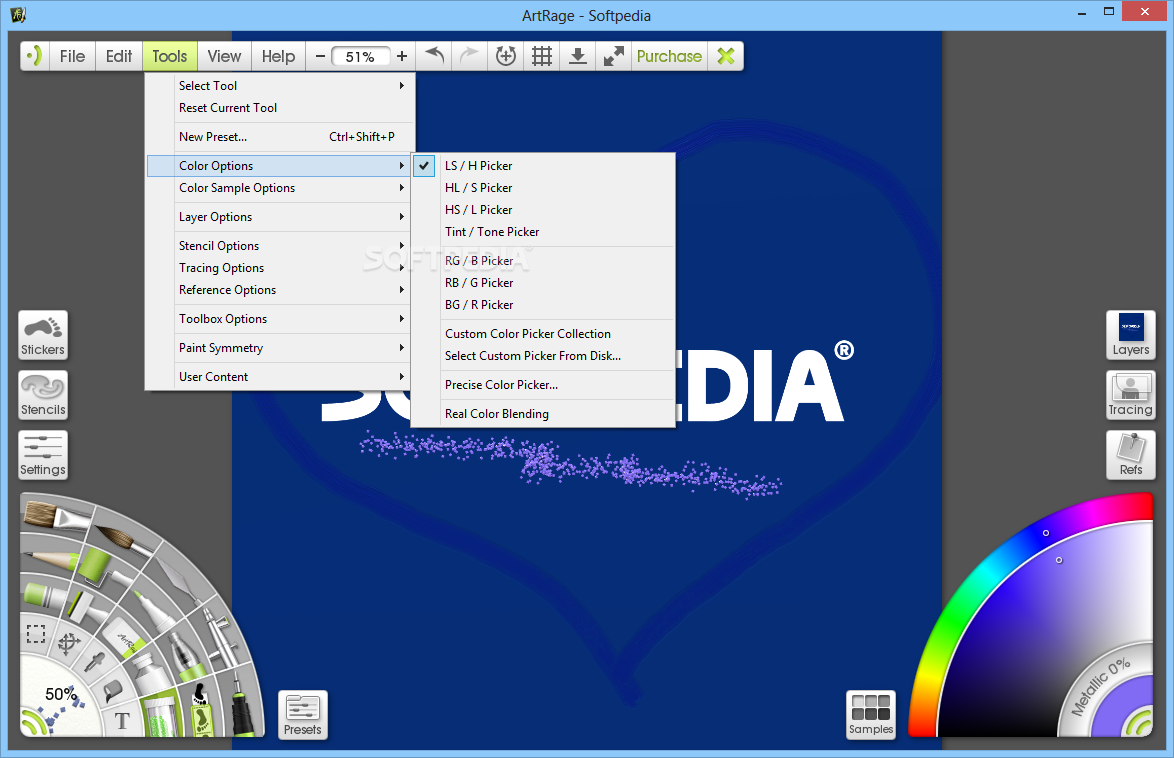
Task: Expand Layer Options submenu
Action: (x=280, y=217)
